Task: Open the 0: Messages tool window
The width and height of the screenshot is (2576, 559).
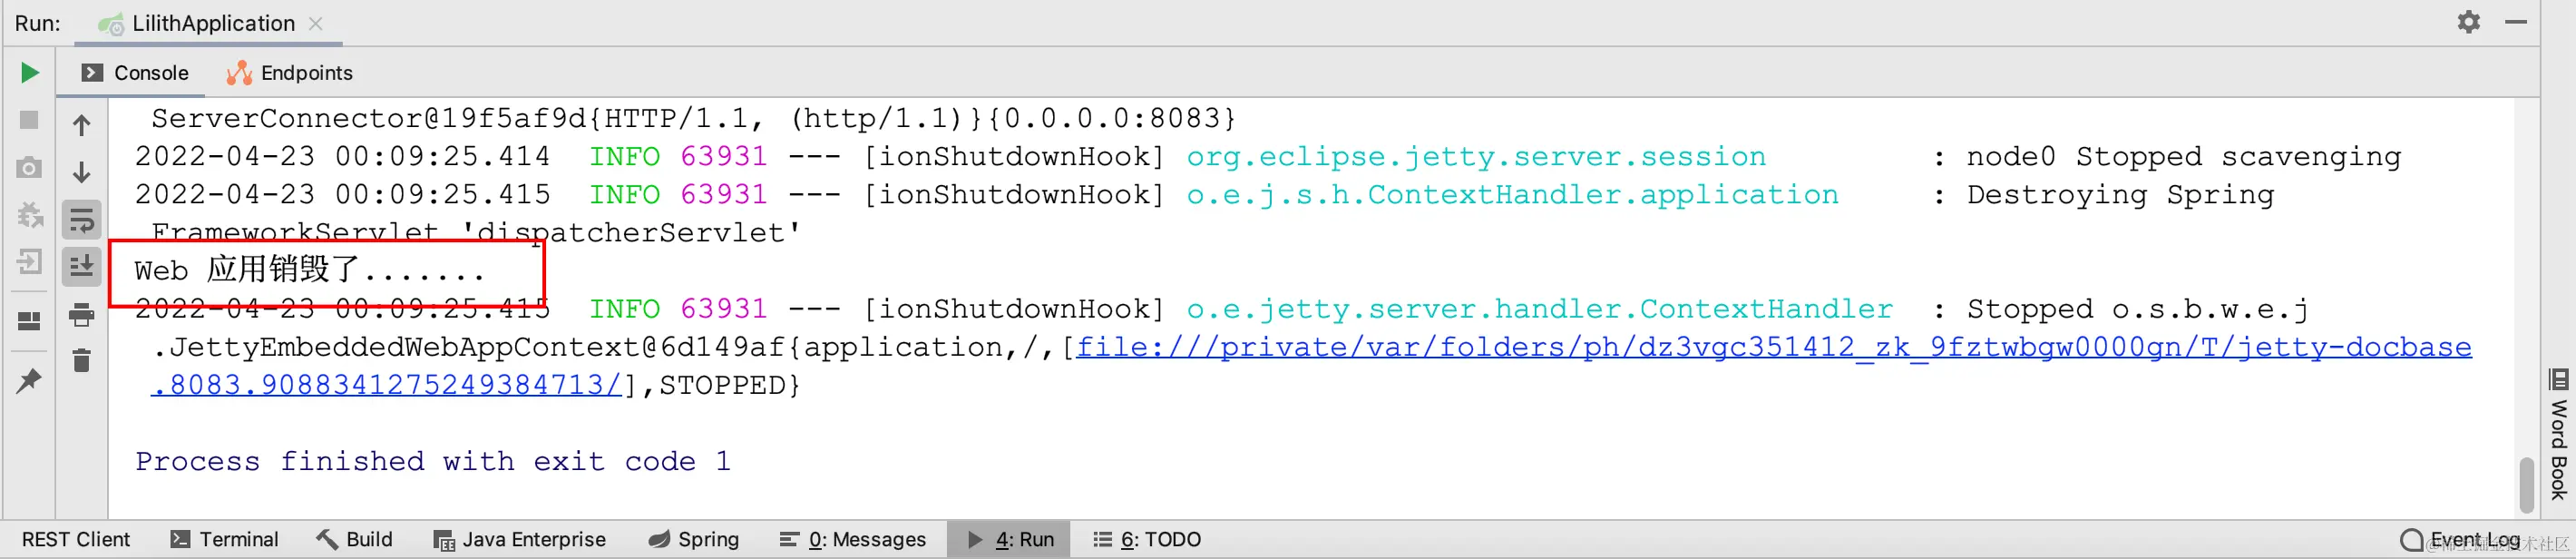Action: (x=853, y=539)
